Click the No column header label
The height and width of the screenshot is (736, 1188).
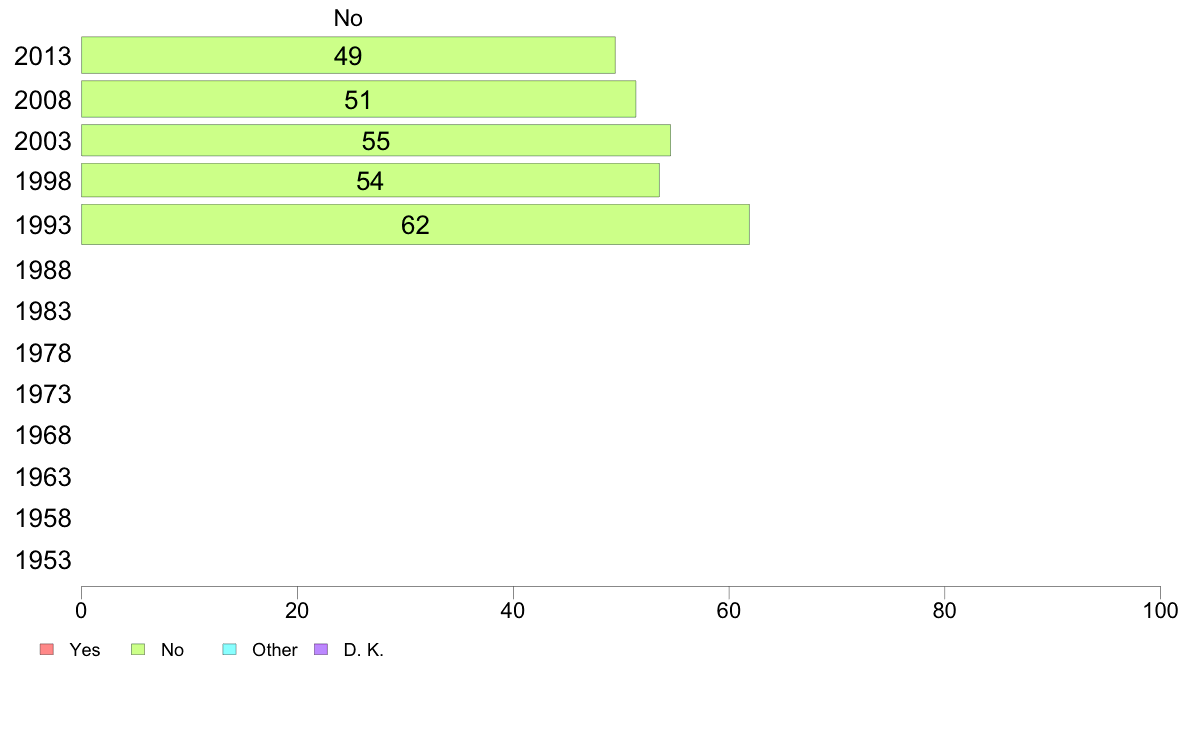349,18
